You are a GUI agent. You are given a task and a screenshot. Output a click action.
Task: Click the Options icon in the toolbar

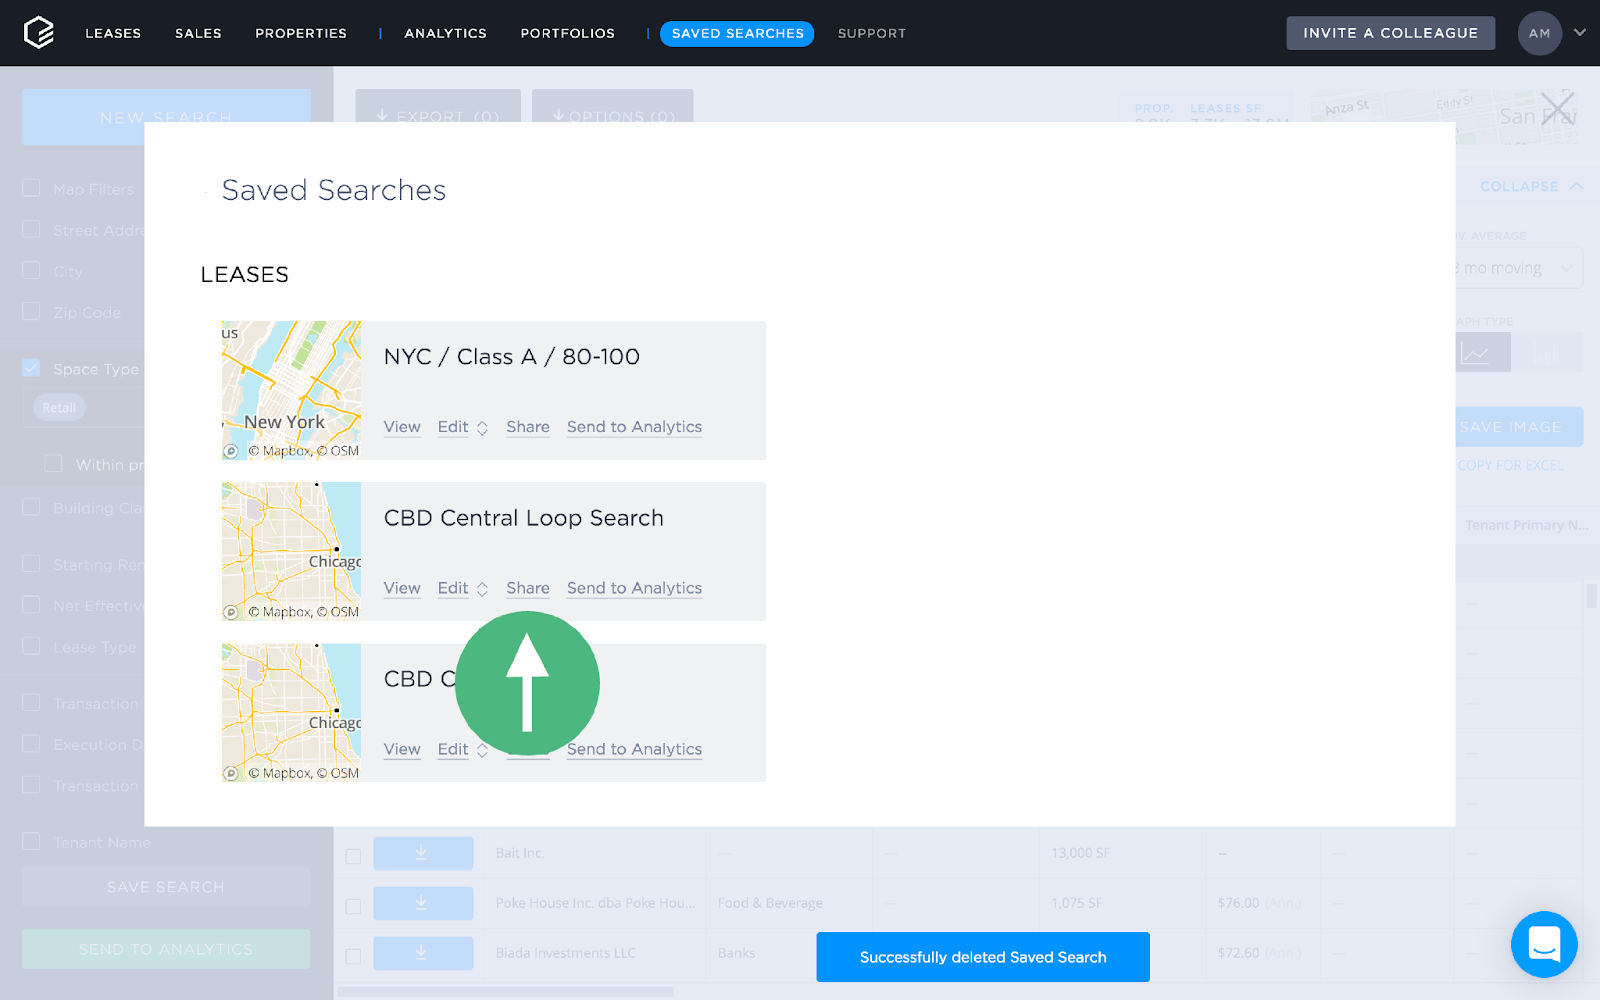point(558,116)
